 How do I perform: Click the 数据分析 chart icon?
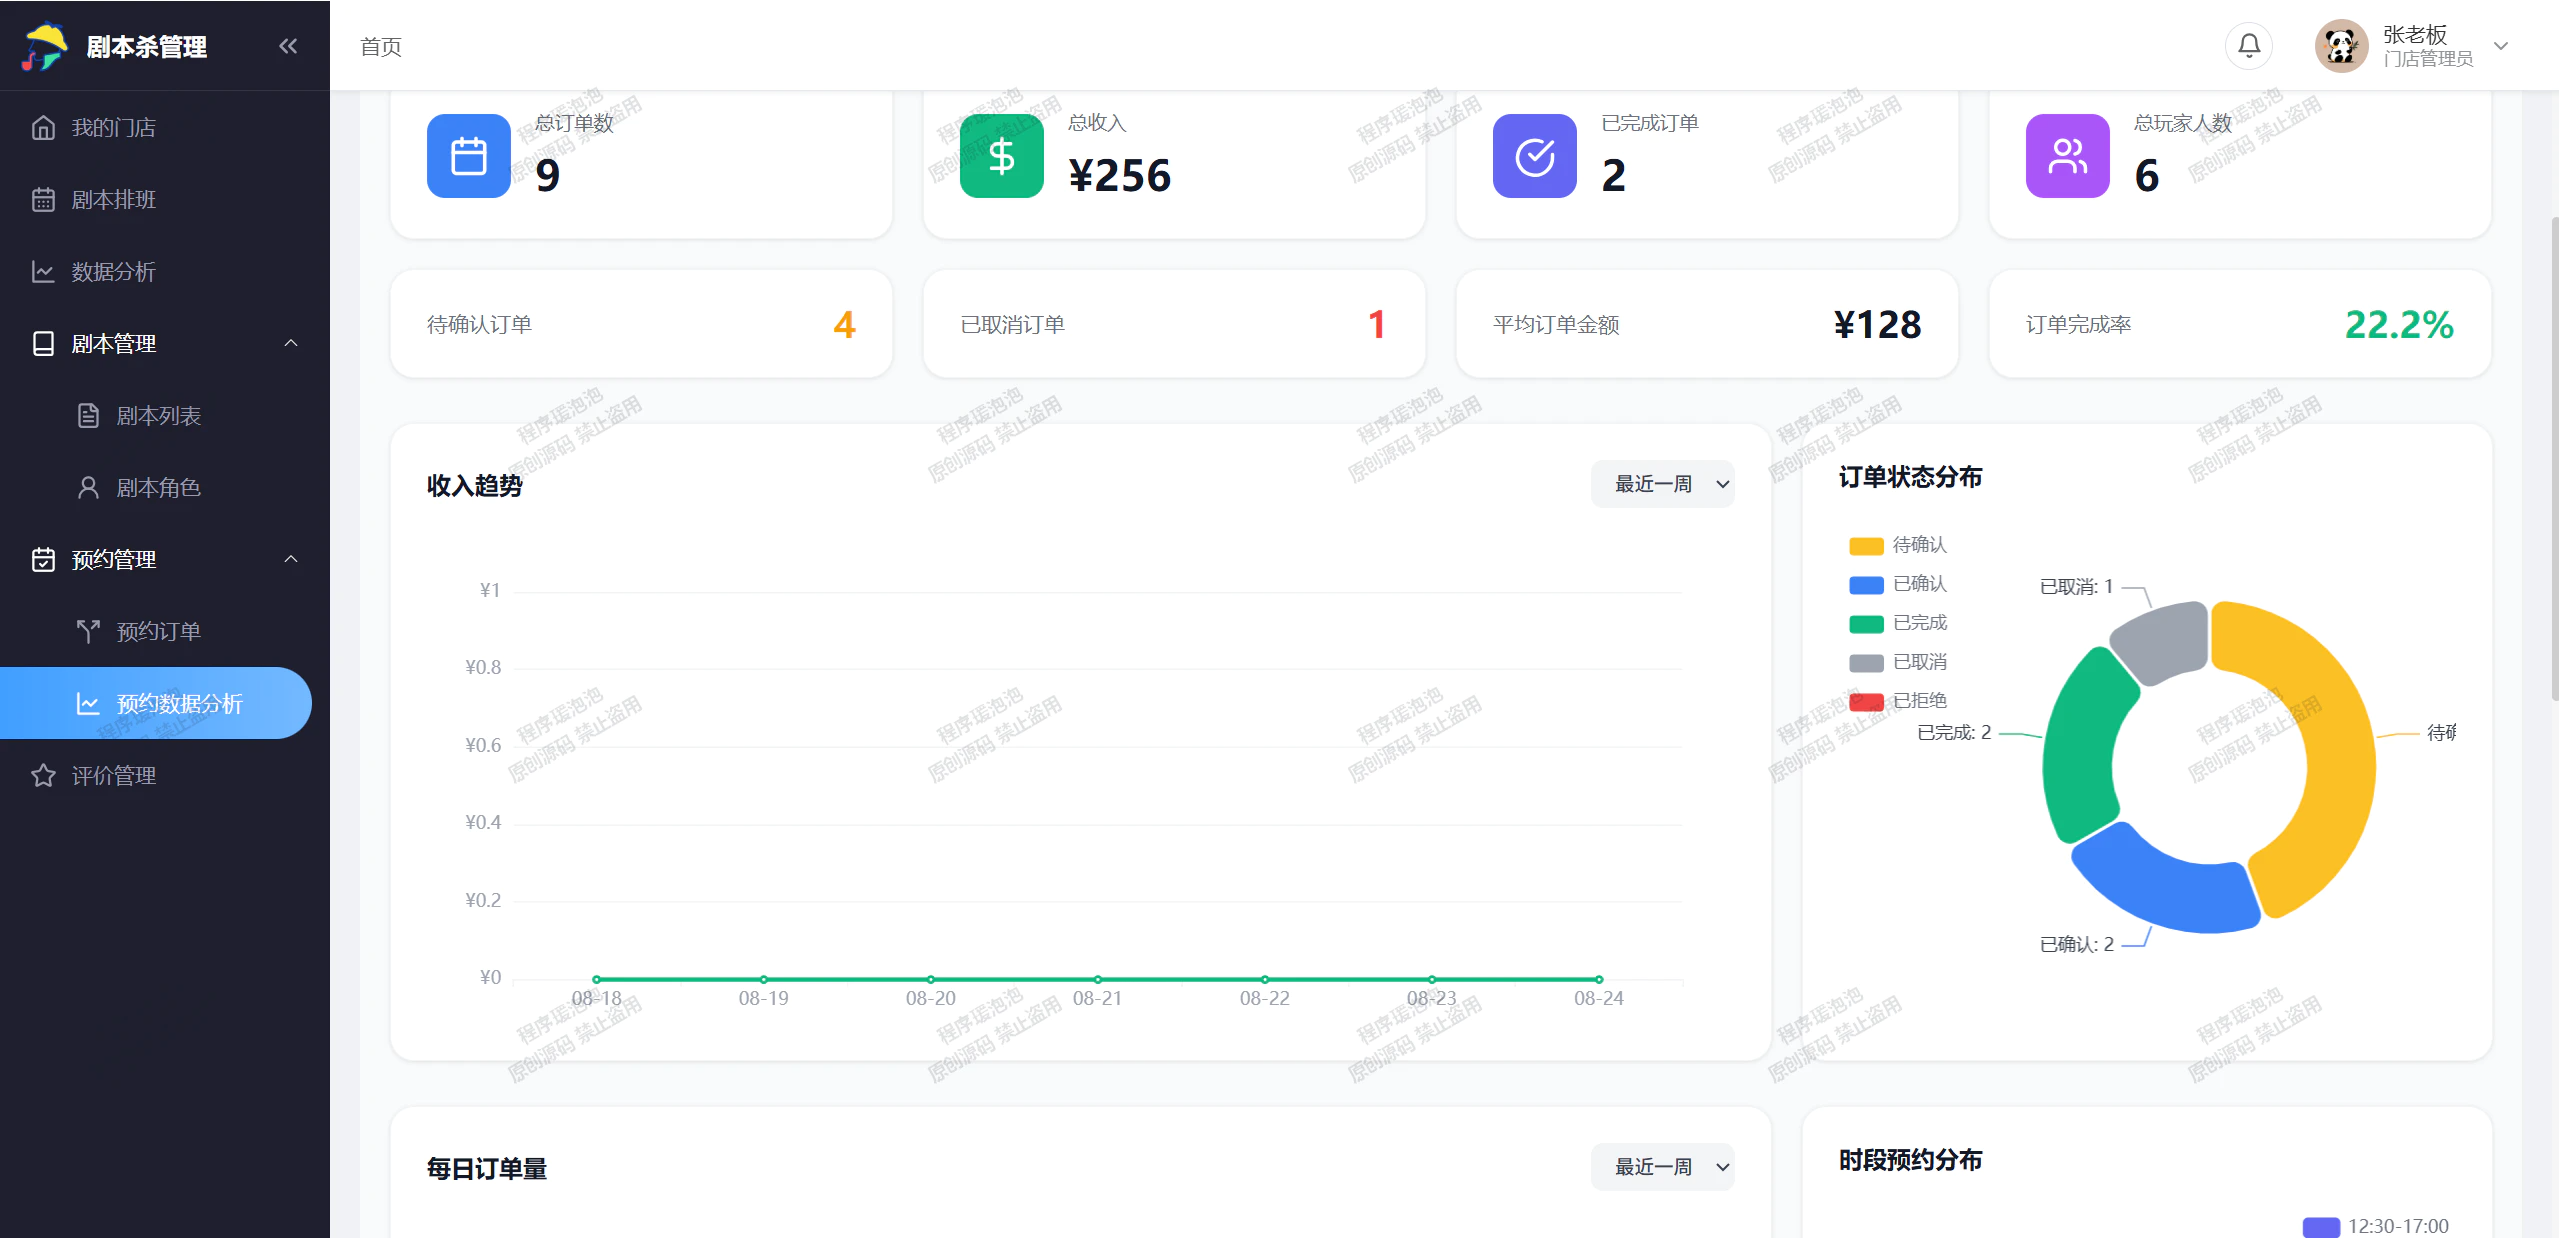43,272
